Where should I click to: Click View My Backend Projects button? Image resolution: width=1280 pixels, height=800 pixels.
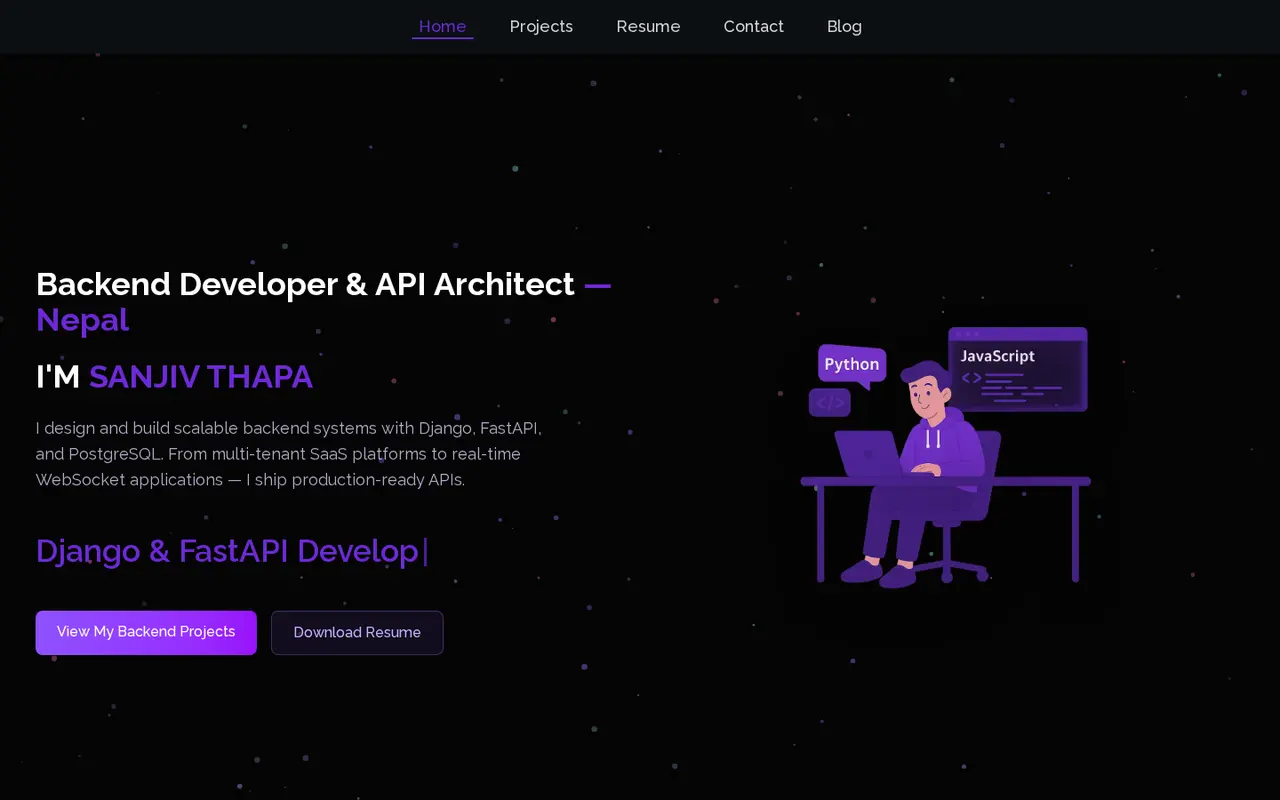pyautogui.click(x=146, y=632)
